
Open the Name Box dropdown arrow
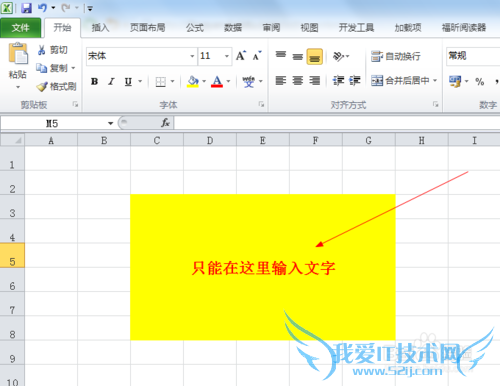click(110, 123)
